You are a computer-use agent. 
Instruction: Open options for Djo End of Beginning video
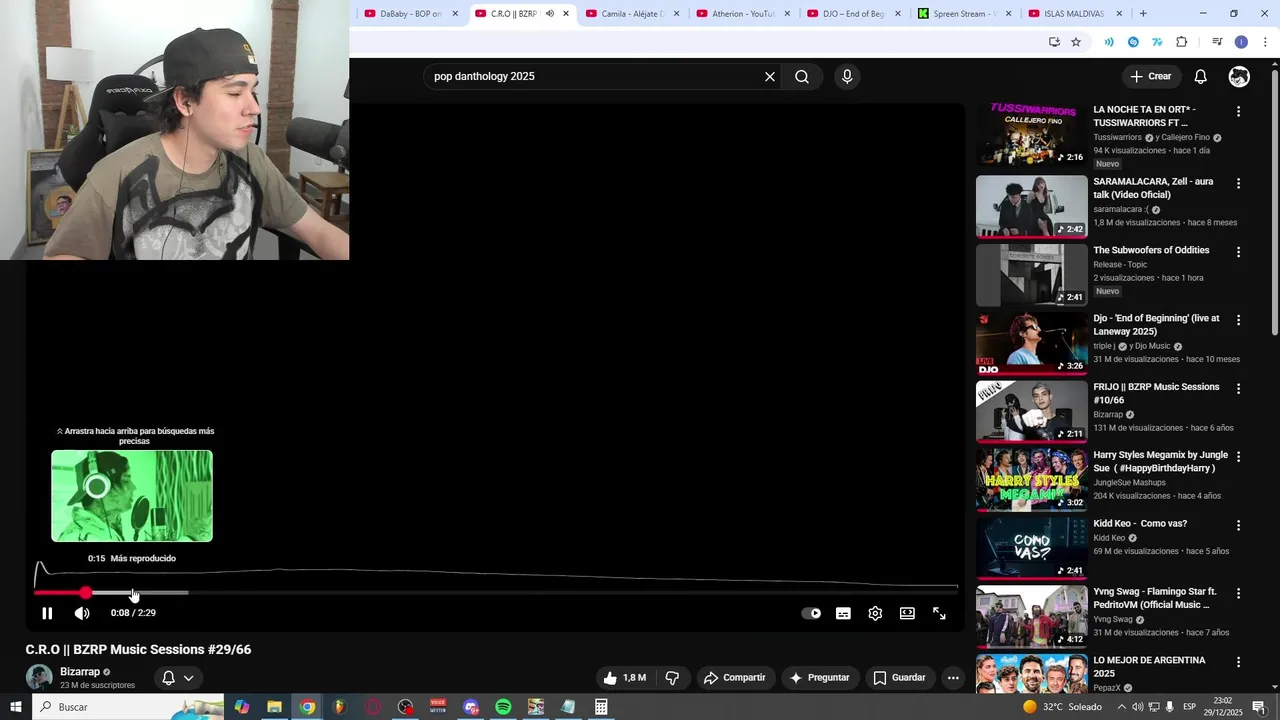pyautogui.click(x=1238, y=320)
